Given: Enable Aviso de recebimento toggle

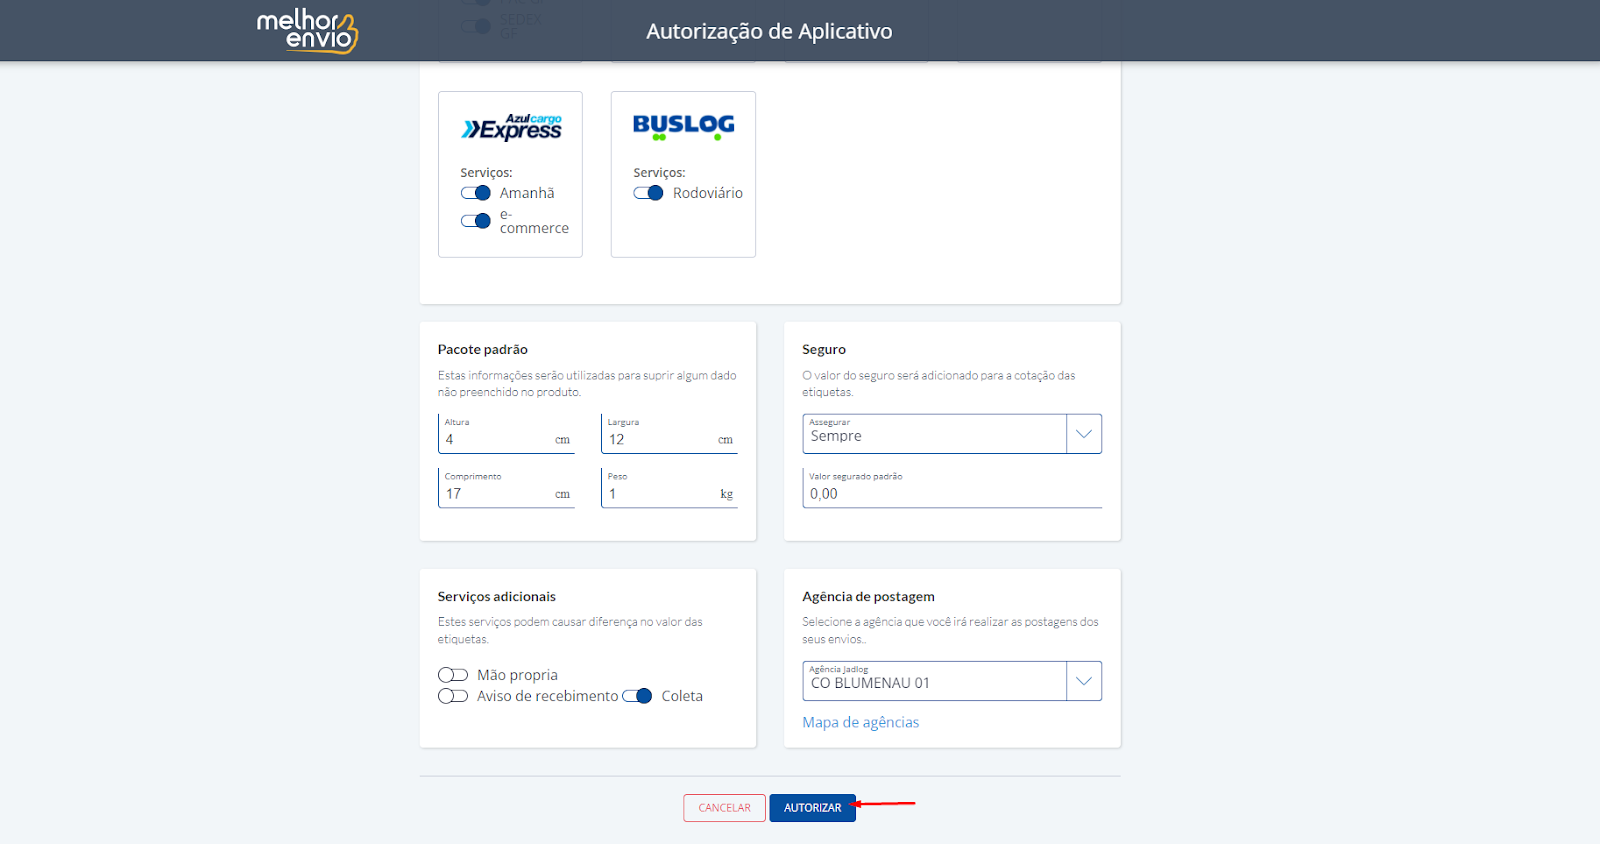Looking at the screenshot, I should [453, 696].
